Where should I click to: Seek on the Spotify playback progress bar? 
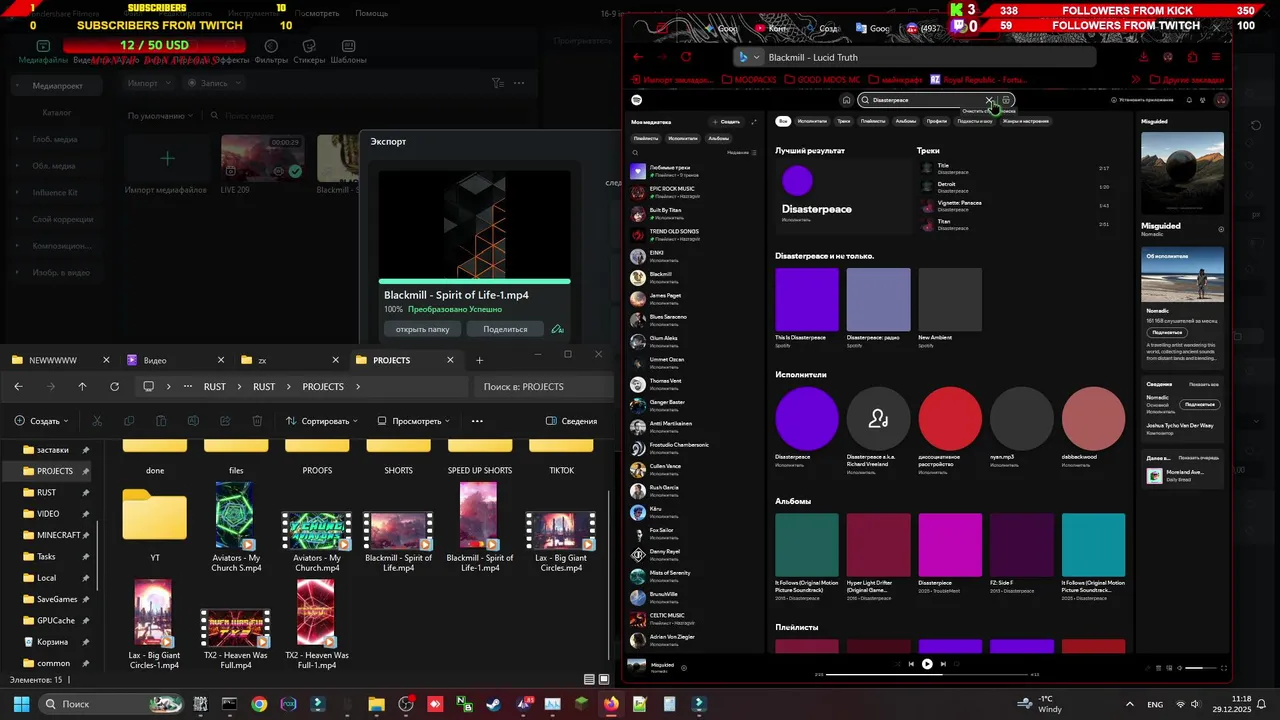tap(927, 674)
